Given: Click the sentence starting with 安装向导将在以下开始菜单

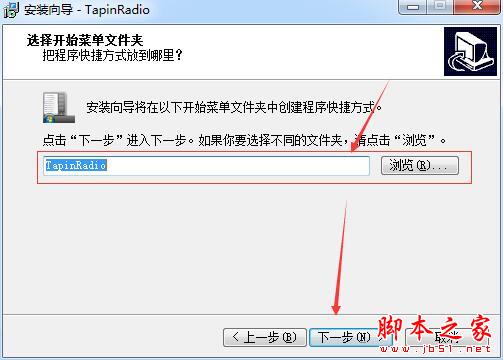Looking at the screenshot, I should tap(234, 107).
